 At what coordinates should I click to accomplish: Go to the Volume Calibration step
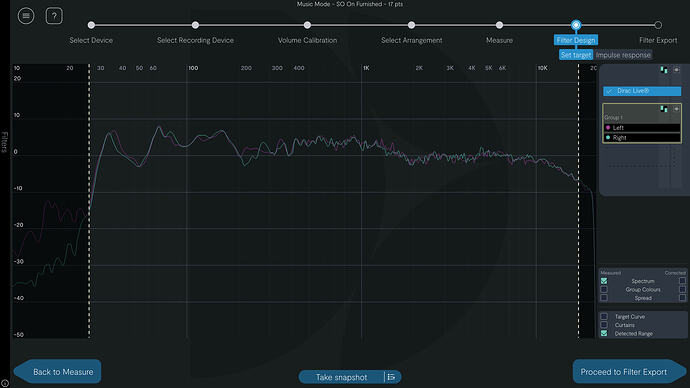click(307, 40)
